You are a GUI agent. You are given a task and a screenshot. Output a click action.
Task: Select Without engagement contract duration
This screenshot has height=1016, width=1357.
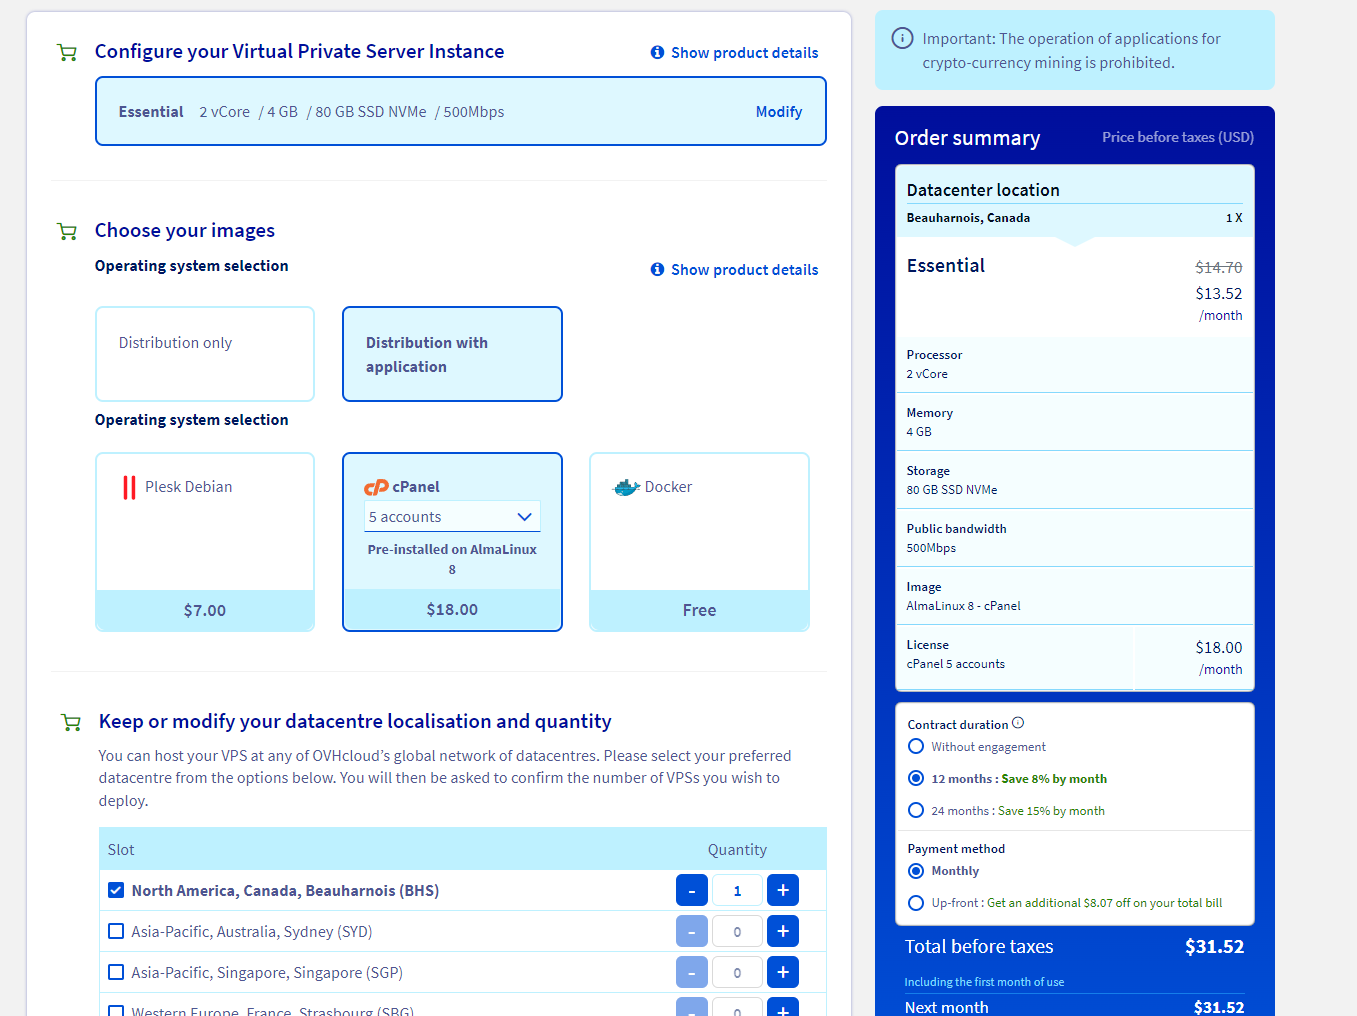[x=916, y=746]
